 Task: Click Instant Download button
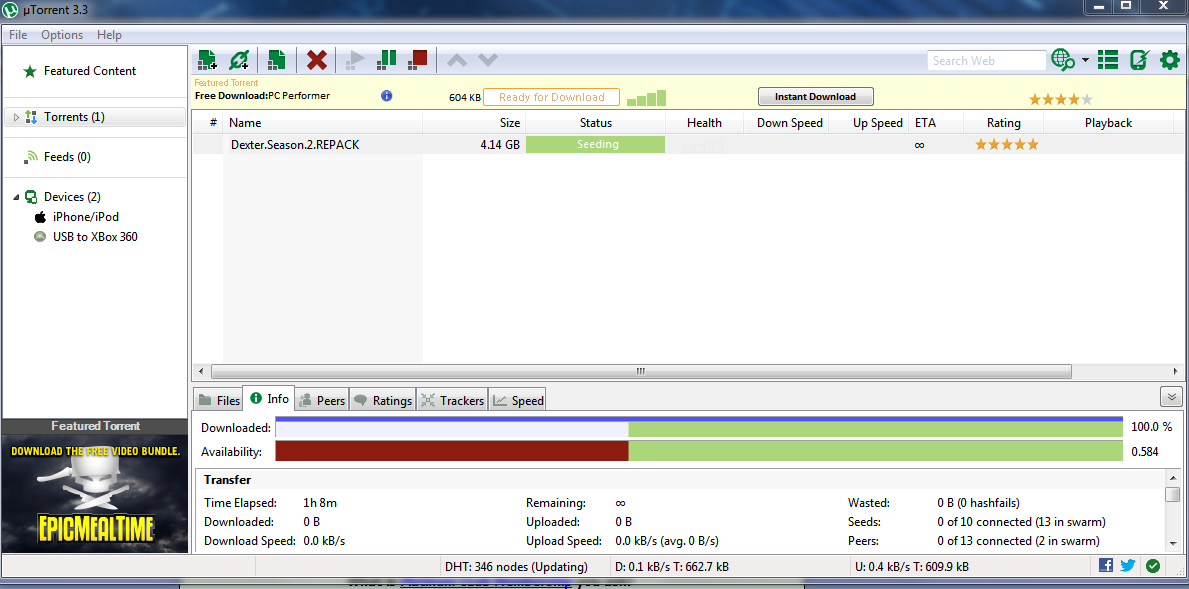point(815,96)
